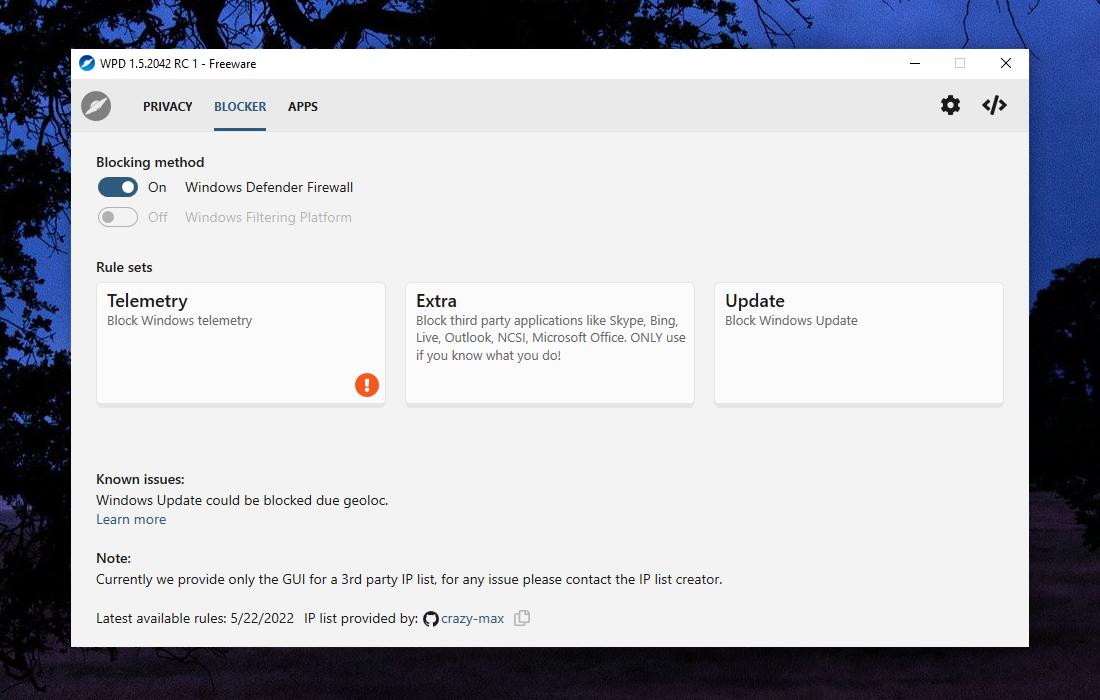Activate the Extra rule set card
Viewport: 1100px width, 700px height.
[549, 343]
